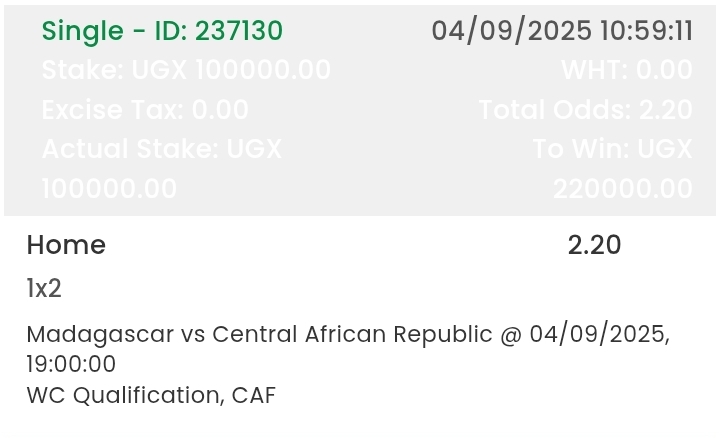Click the Actual Stake: UGX label
The width and height of the screenshot is (720, 438).
pos(162,149)
